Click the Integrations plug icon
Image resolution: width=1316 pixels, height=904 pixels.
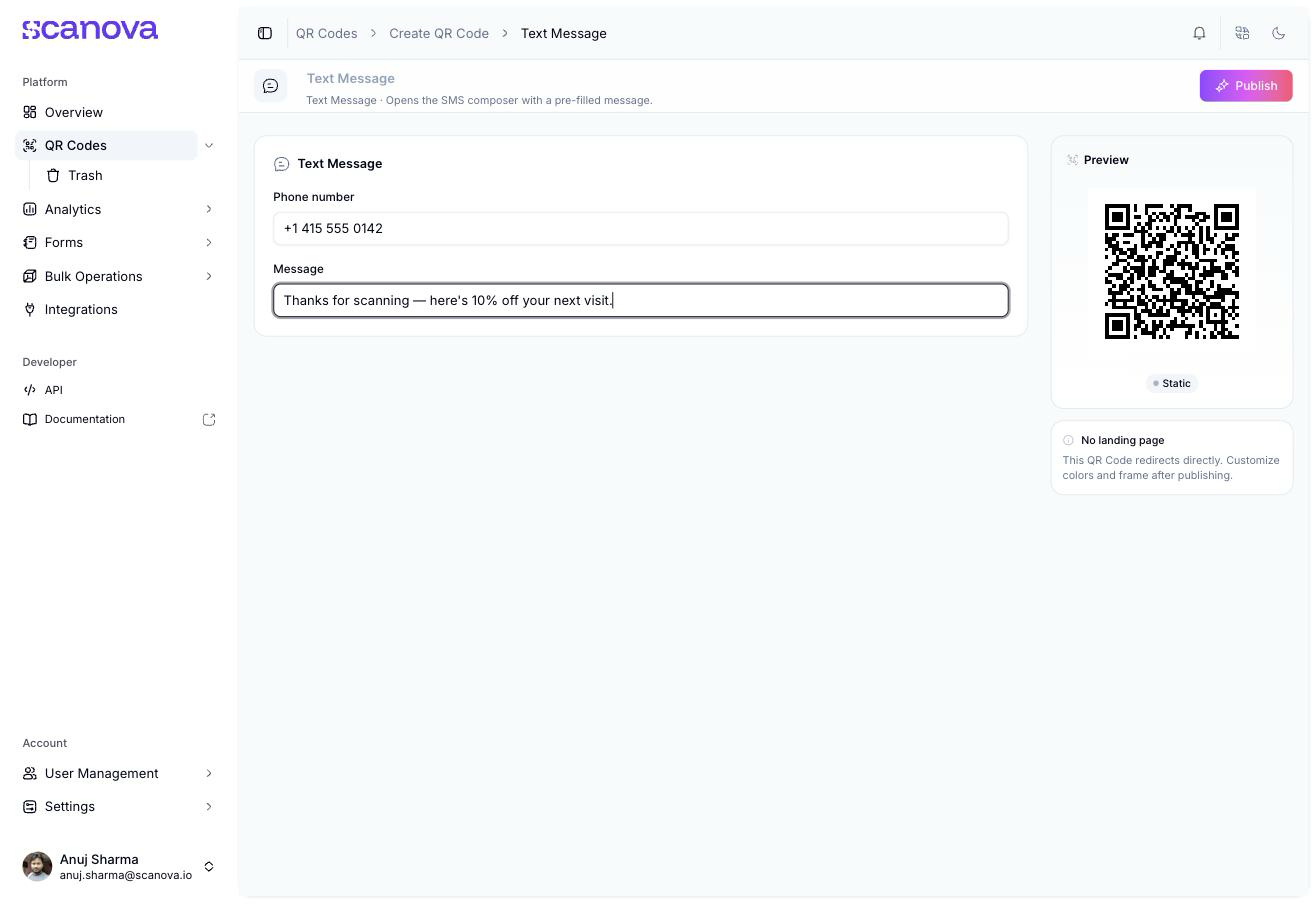(30, 309)
